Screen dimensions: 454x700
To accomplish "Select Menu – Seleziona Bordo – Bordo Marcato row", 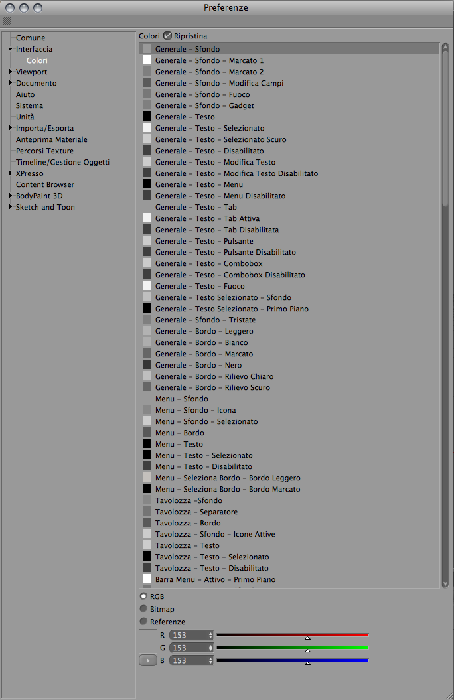I will (289, 489).
